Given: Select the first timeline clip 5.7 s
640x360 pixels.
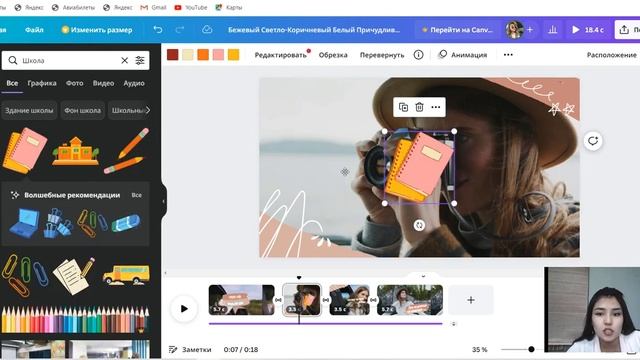Looking at the screenshot, I should [241, 300].
